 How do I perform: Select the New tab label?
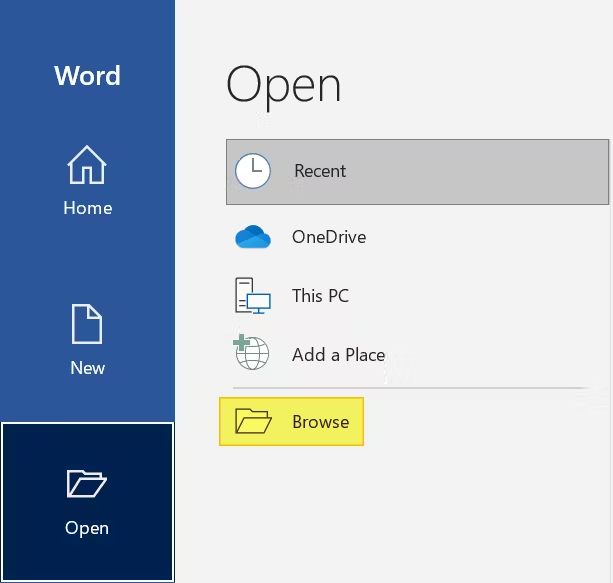[87, 368]
